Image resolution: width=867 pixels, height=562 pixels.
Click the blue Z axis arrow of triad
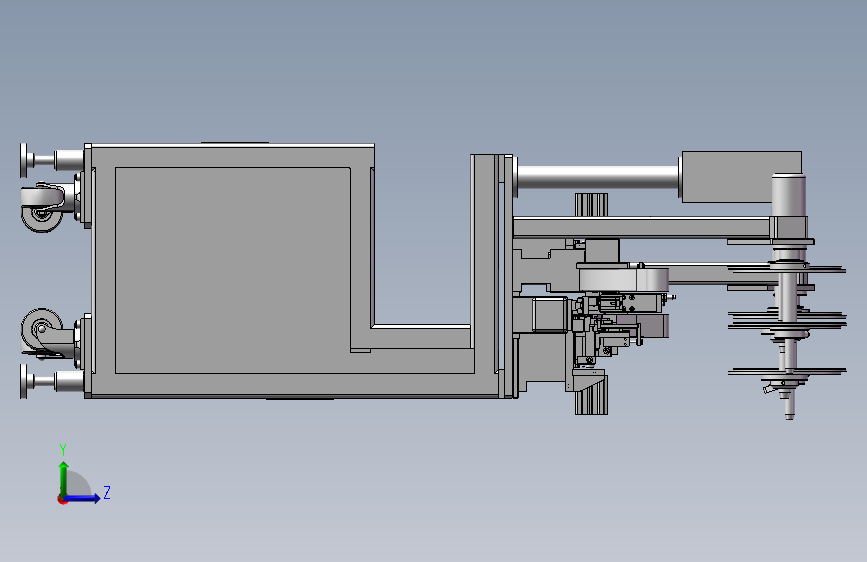point(83,498)
